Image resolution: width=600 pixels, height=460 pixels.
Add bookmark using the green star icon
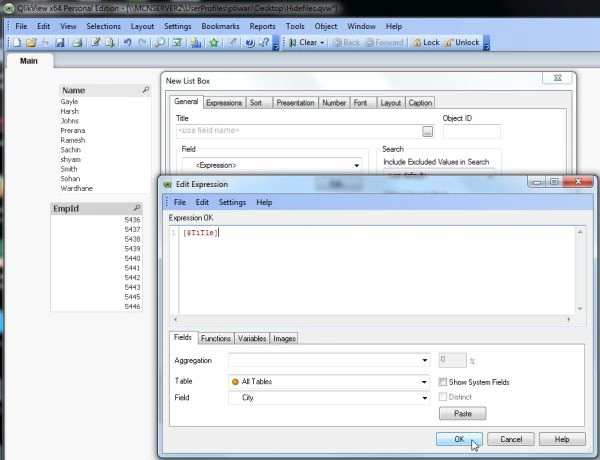(214, 42)
